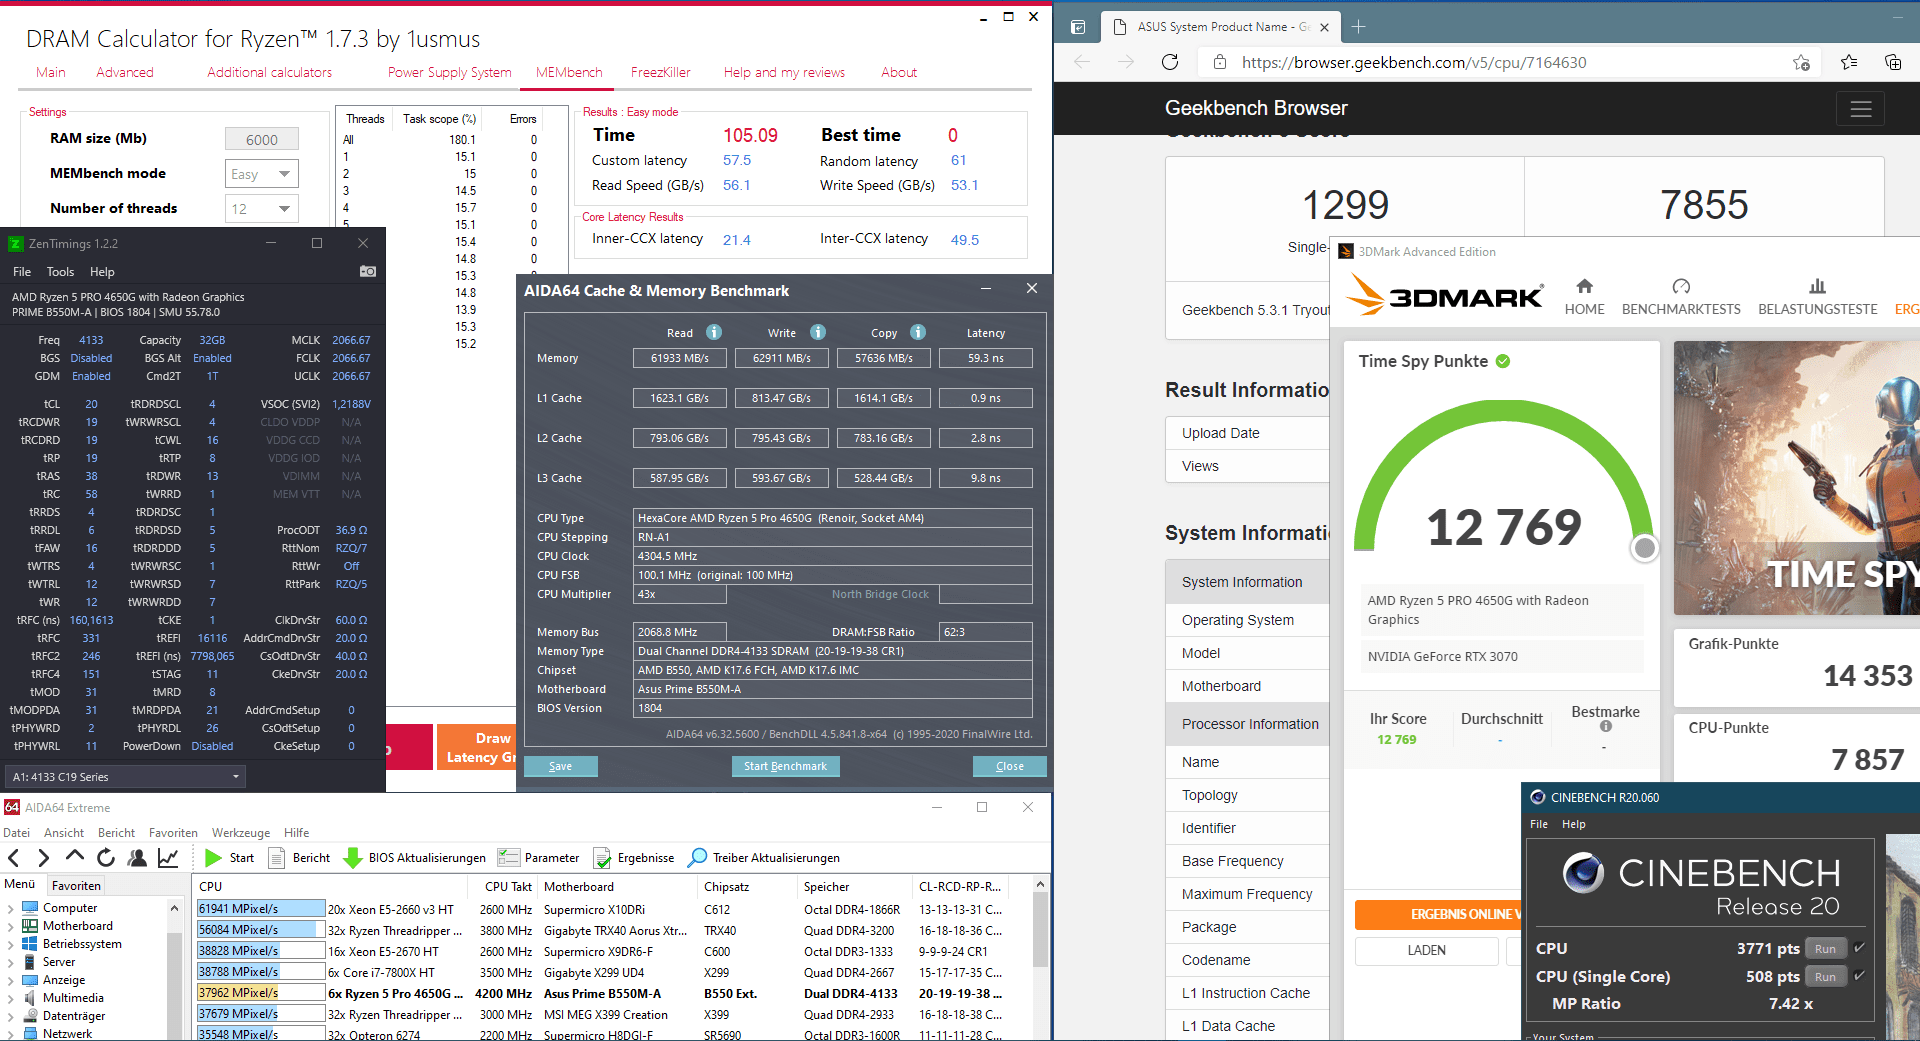Close the ASUS System Product Name tab

[x=1324, y=27]
